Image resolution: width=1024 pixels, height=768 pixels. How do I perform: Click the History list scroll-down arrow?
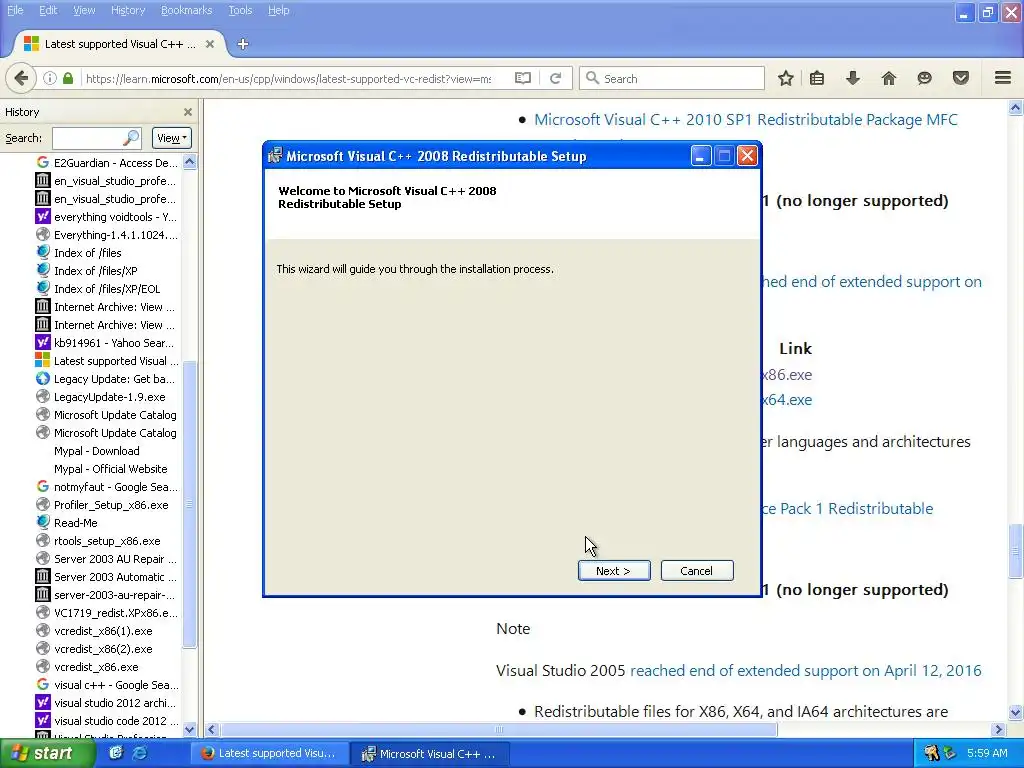point(189,729)
